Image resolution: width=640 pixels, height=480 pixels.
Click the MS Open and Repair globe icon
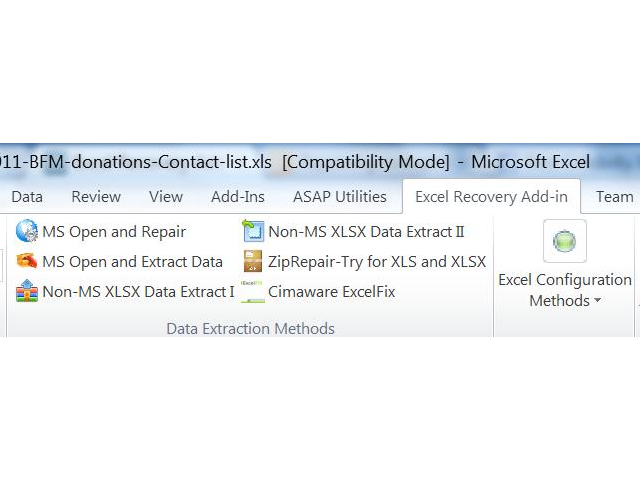27,231
